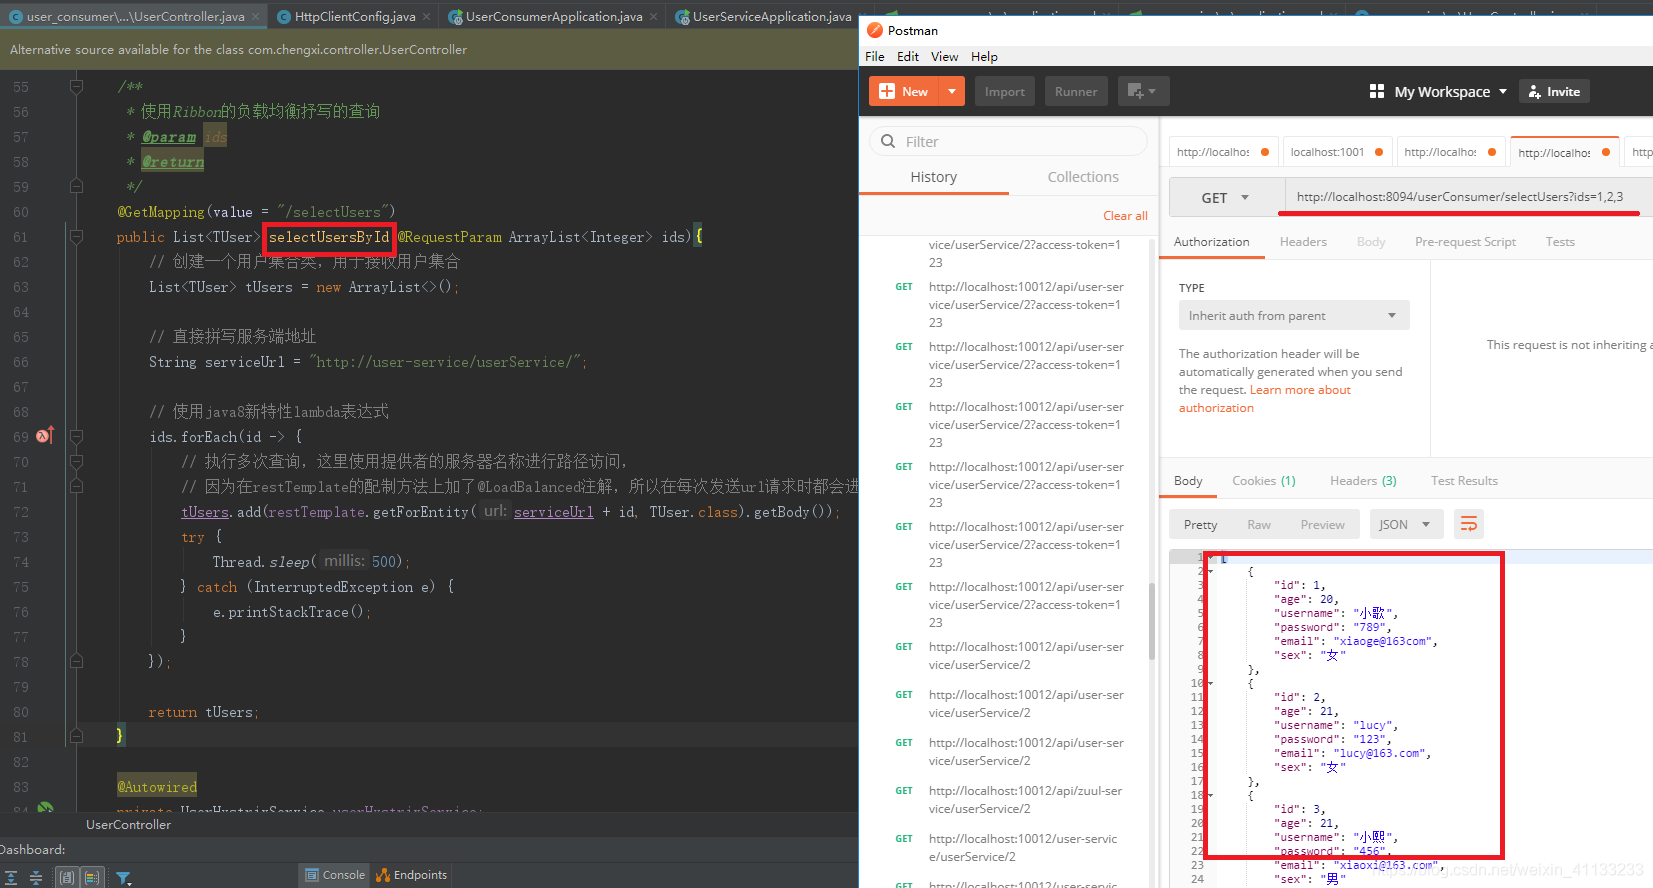Image resolution: width=1653 pixels, height=888 pixels.
Task: Select the Raw response view
Action: point(1258,525)
